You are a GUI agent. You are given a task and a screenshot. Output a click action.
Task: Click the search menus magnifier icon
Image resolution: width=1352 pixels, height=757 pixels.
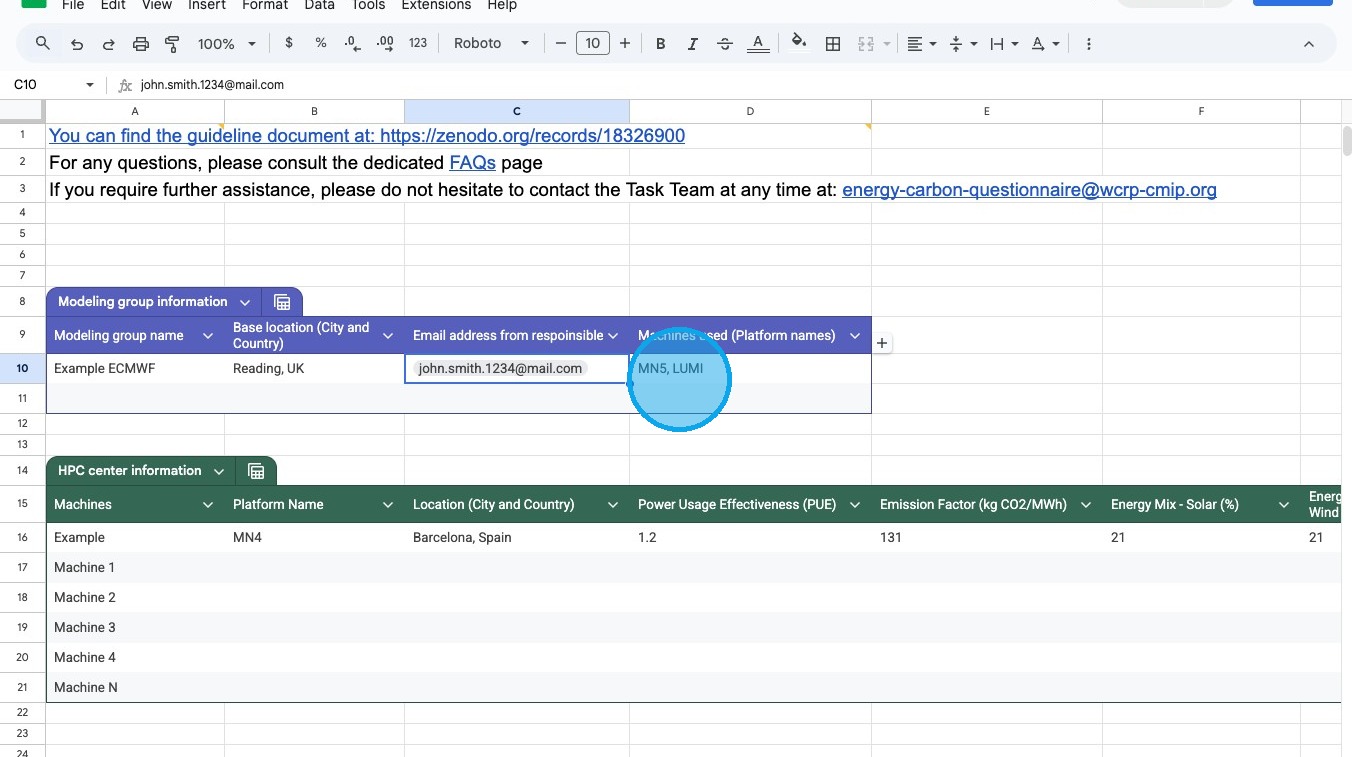click(x=42, y=44)
